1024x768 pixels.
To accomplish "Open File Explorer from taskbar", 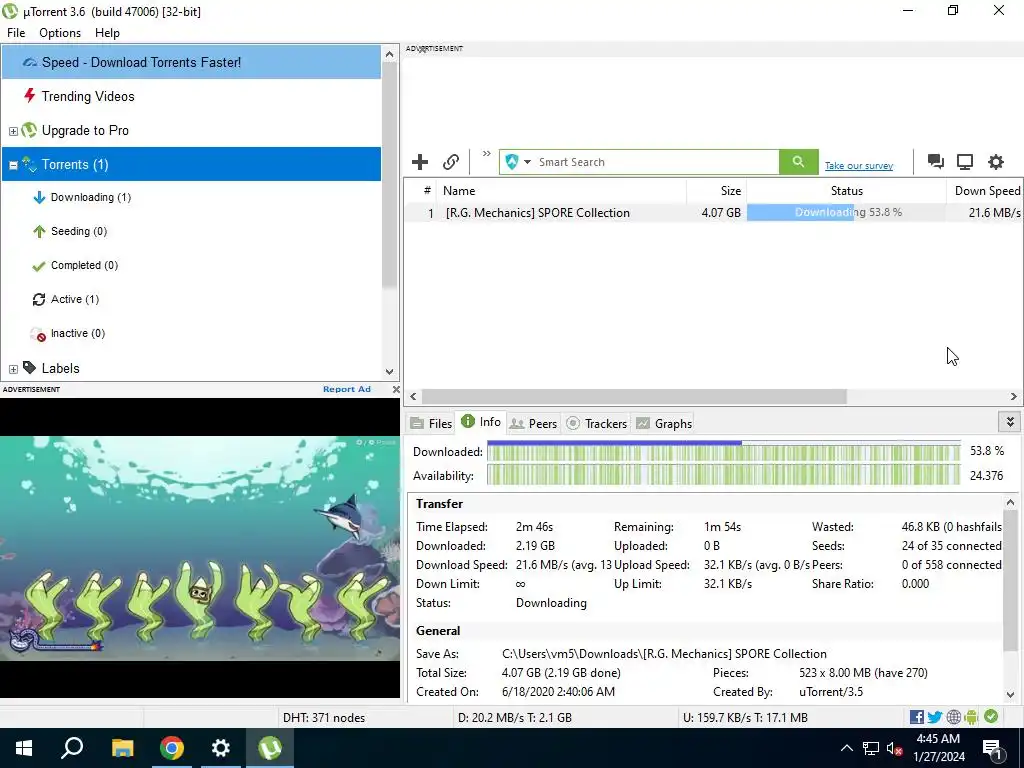I will [x=122, y=748].
